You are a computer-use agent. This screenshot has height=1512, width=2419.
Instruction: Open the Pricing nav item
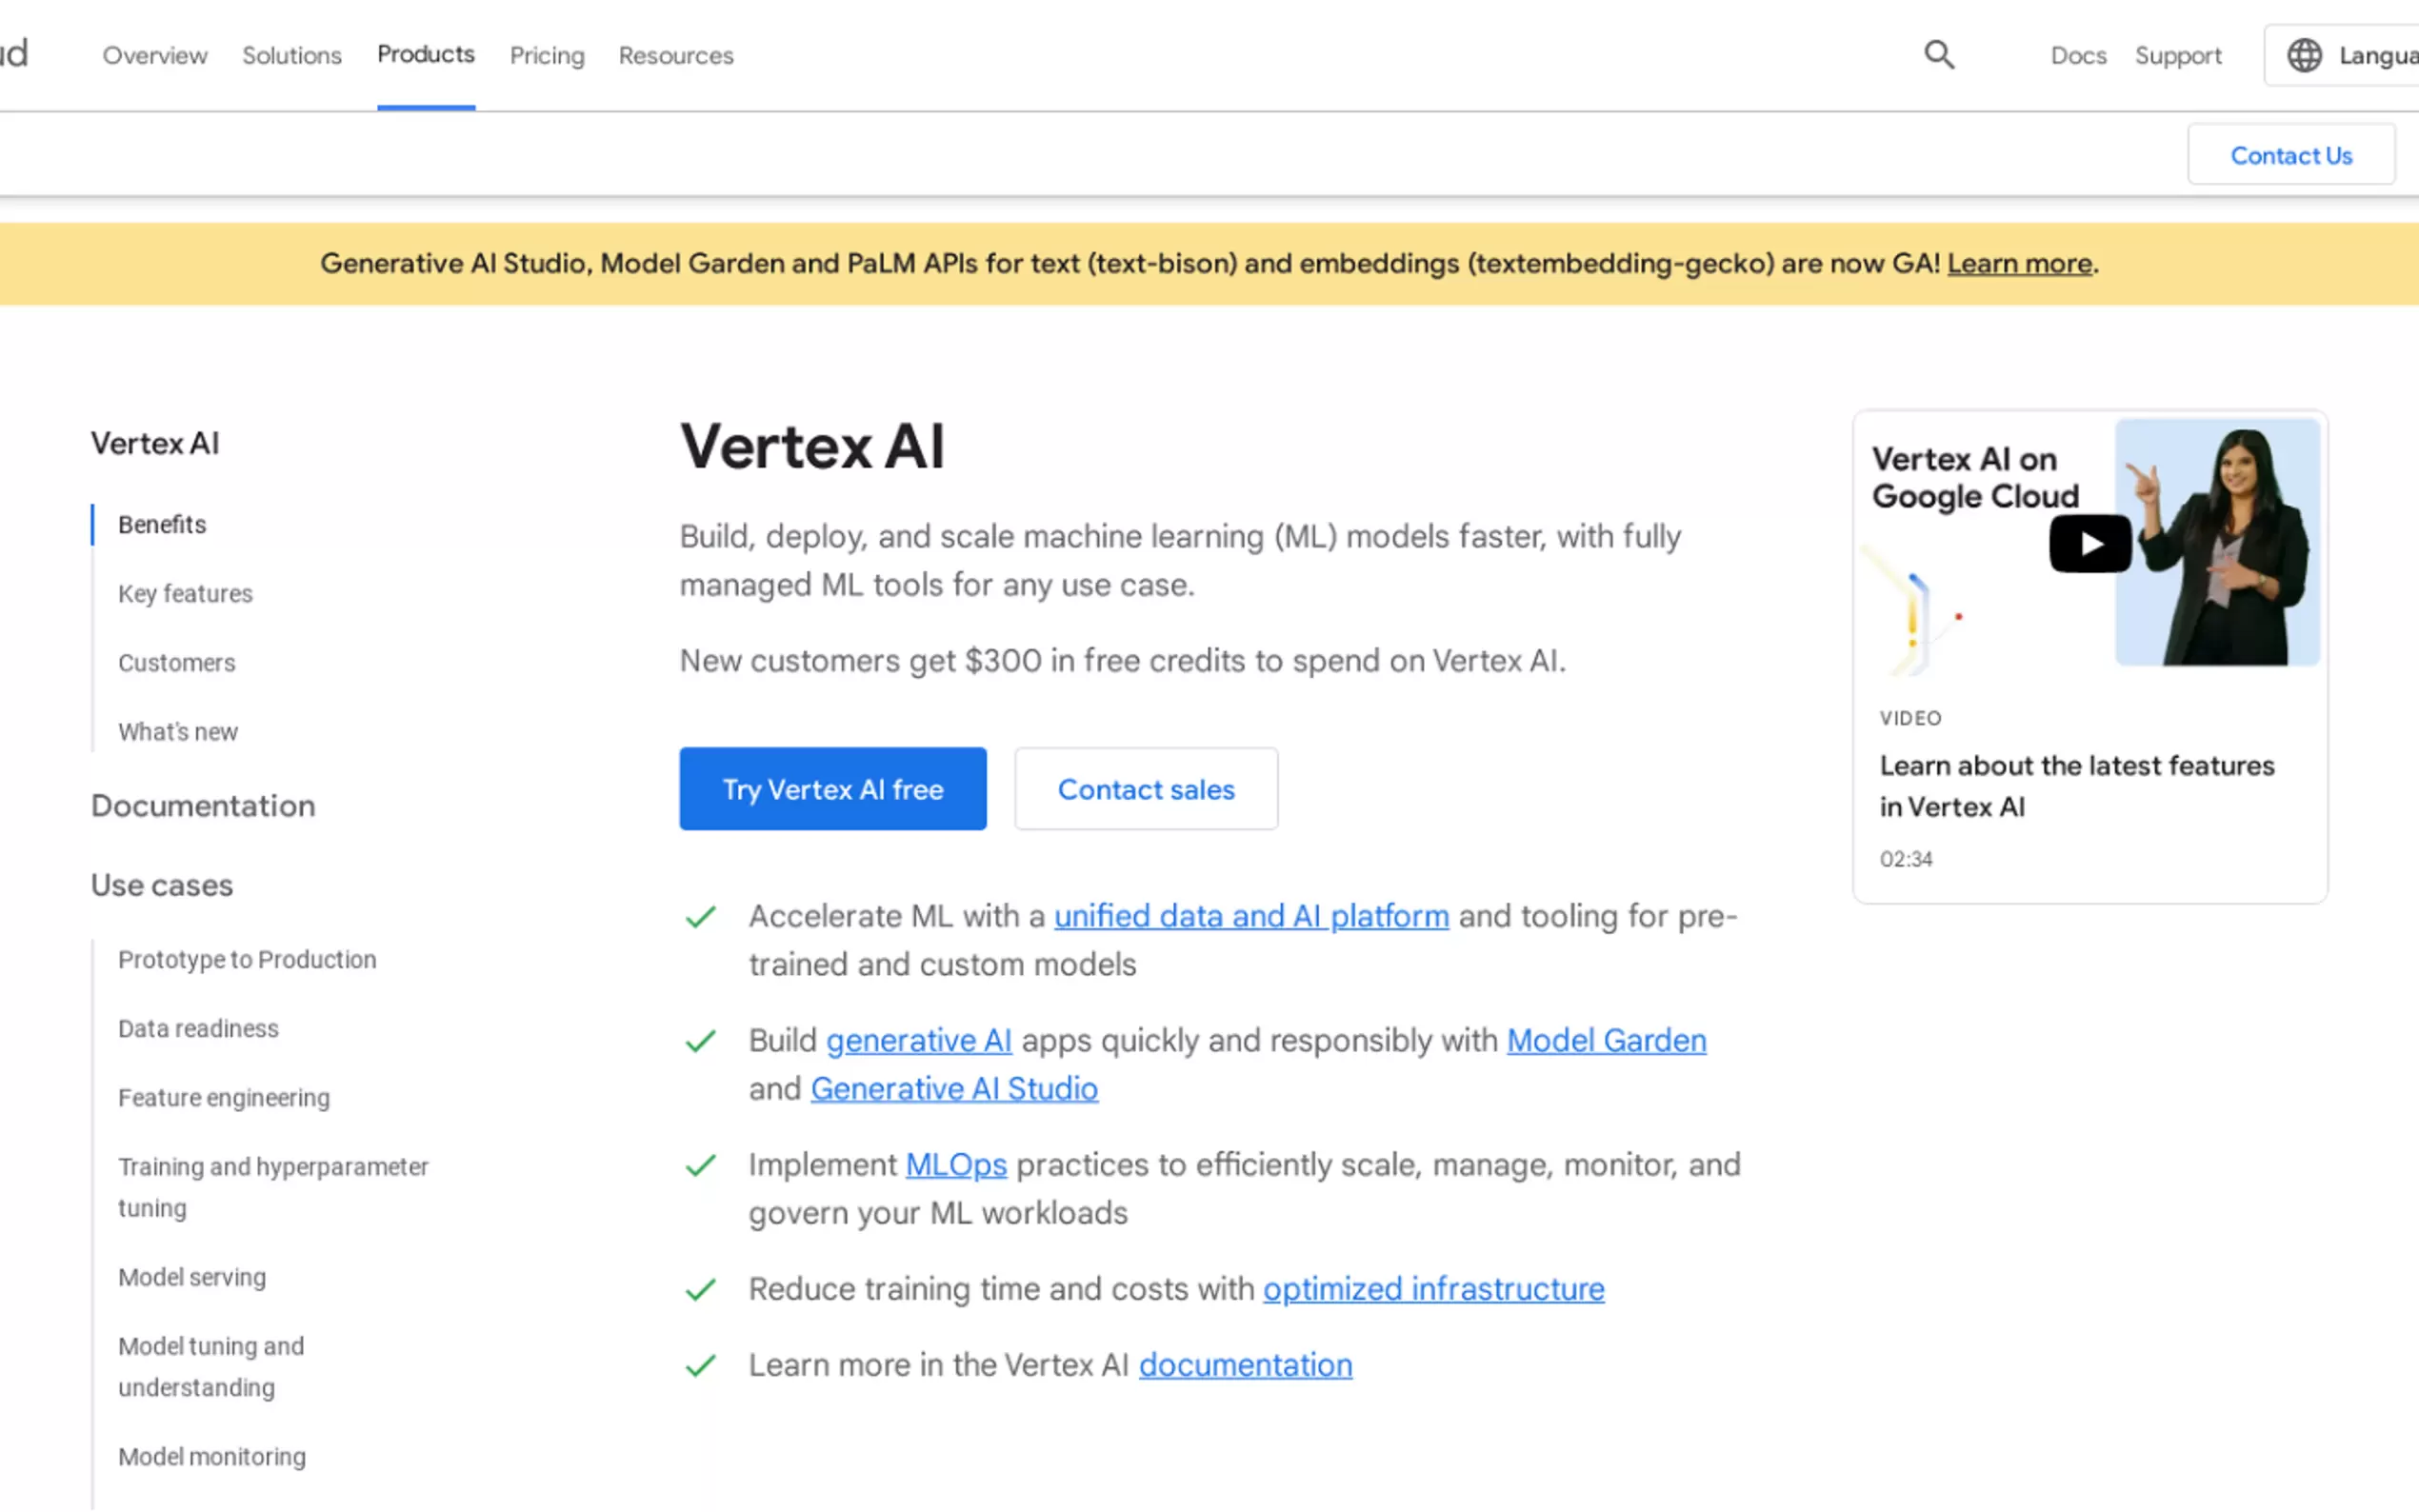click(x=547, y=55)
